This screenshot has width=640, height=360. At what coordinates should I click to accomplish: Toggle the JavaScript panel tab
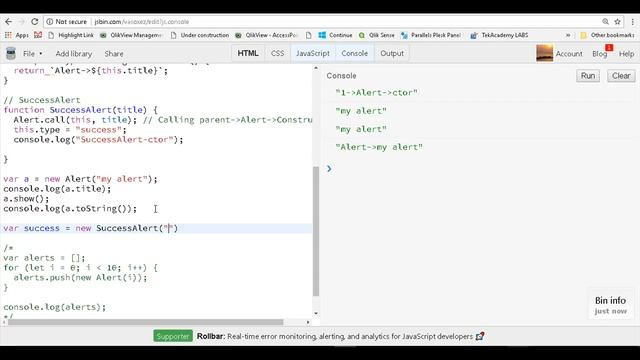(313, 53)
